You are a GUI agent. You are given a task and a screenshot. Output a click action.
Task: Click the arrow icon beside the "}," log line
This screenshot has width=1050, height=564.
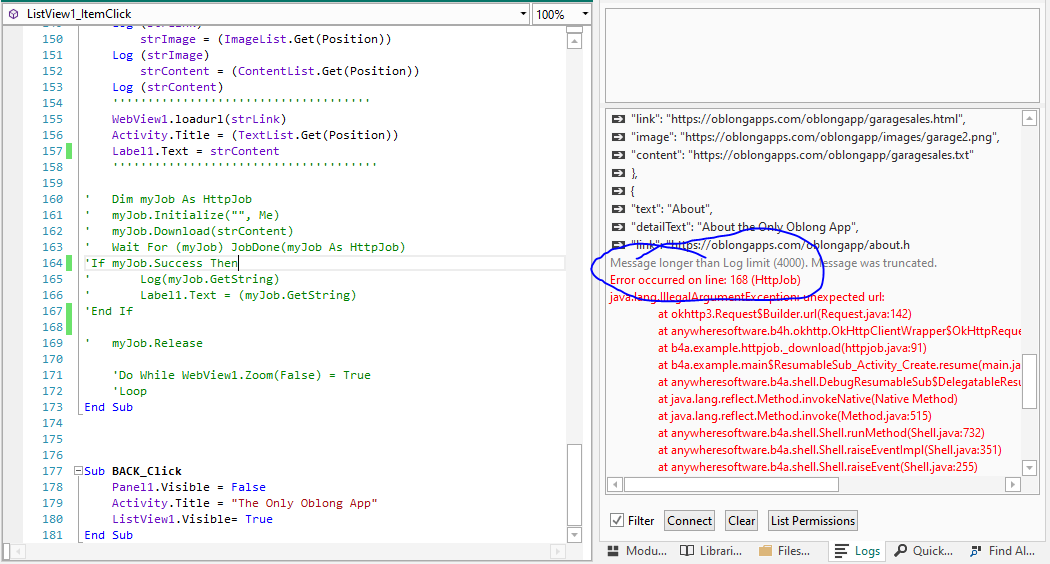point(618,173)
